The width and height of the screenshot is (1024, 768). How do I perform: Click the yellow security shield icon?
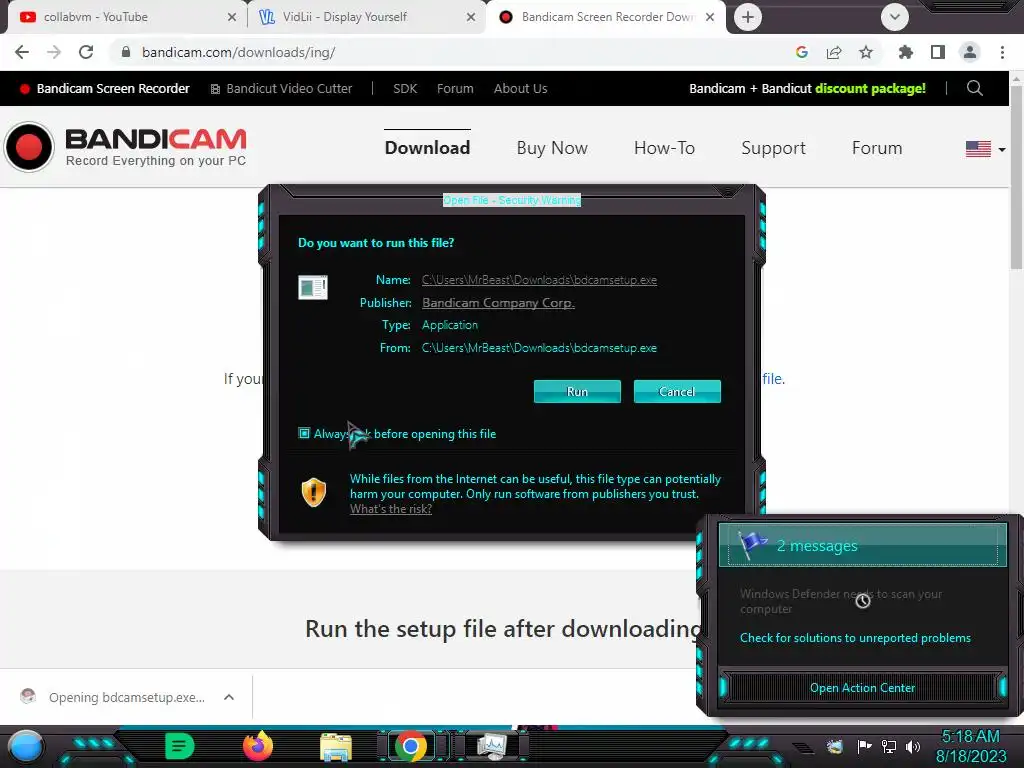point(313,492)
